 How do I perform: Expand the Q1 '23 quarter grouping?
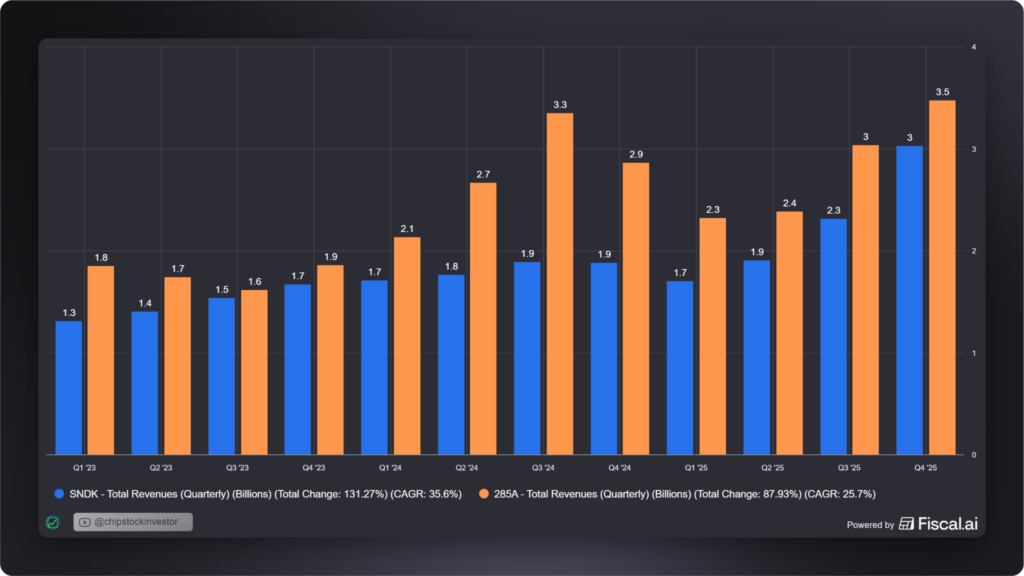tap(84, 466)
